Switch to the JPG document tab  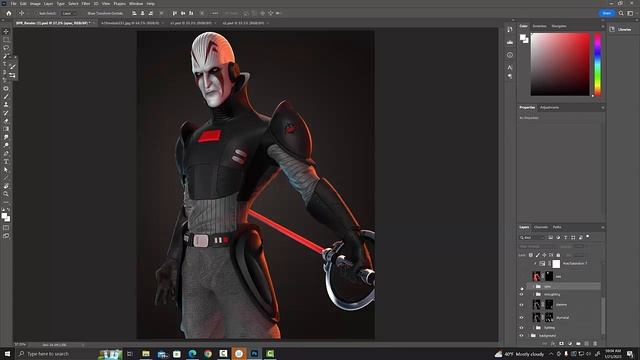[x=130, y=23]
